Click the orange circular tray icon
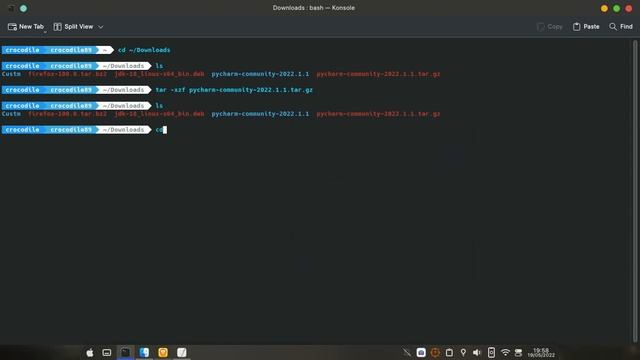 click(x=435, y=352)
